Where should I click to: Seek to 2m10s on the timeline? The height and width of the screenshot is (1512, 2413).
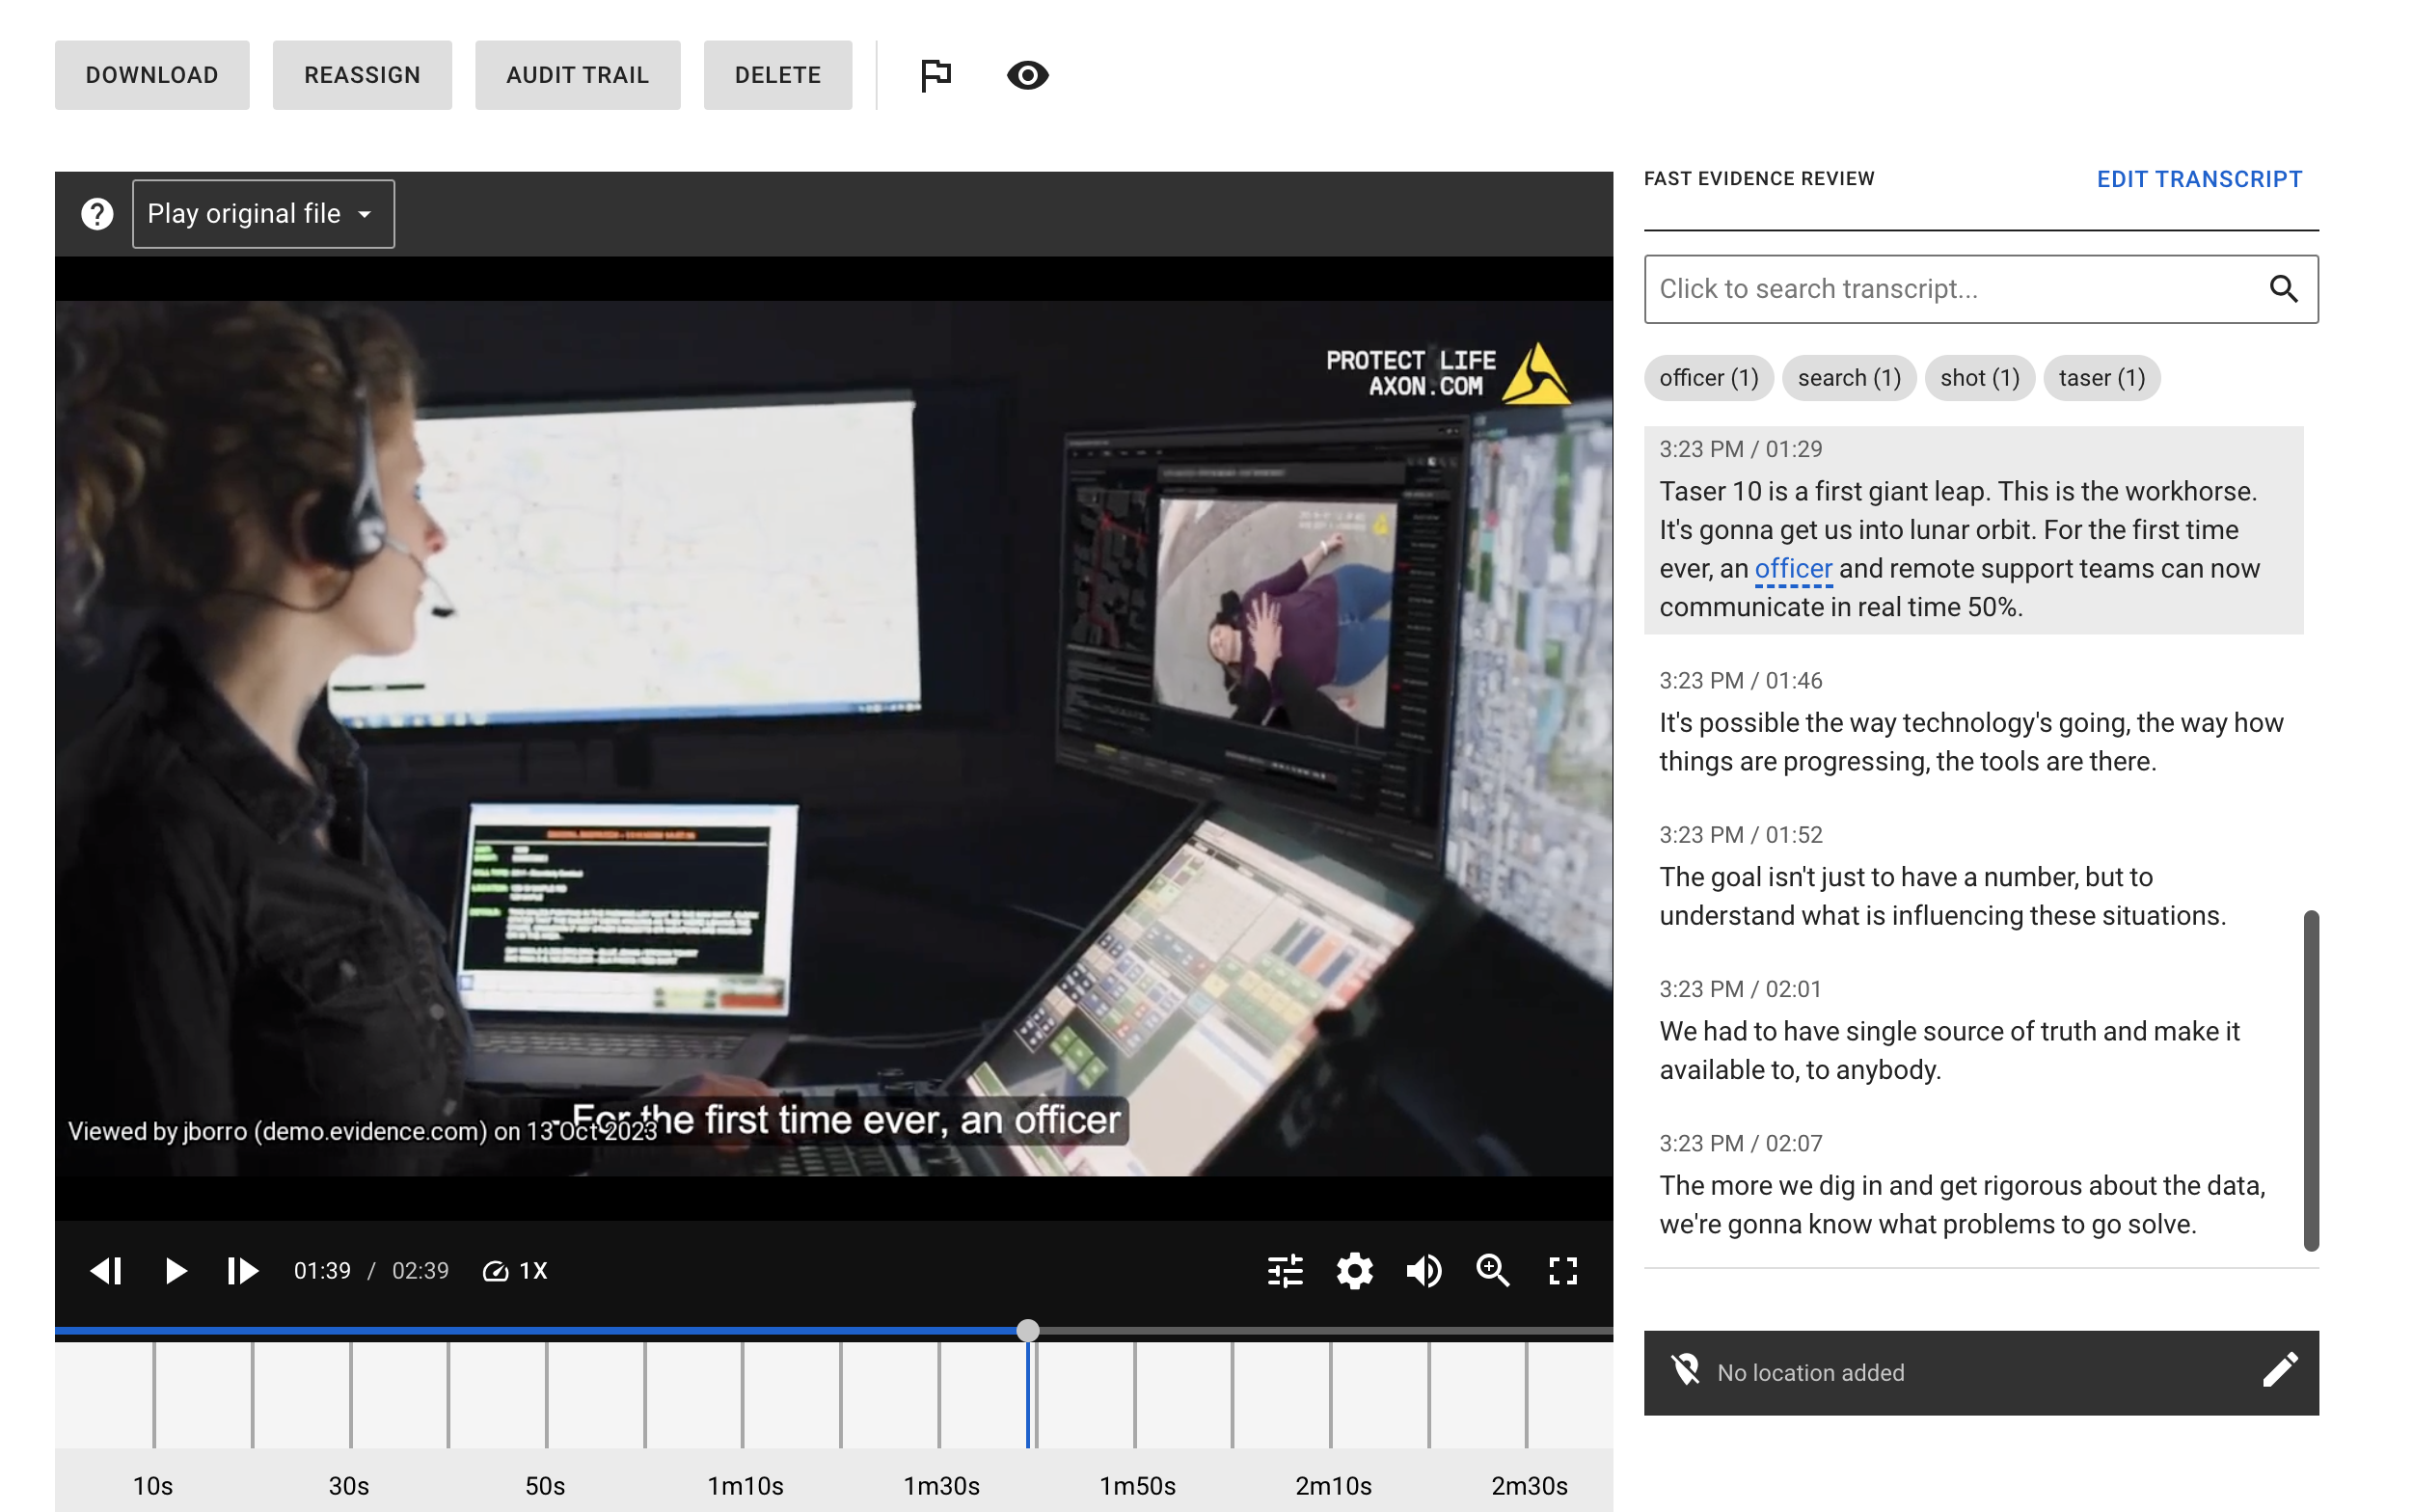(1334, 1393)
